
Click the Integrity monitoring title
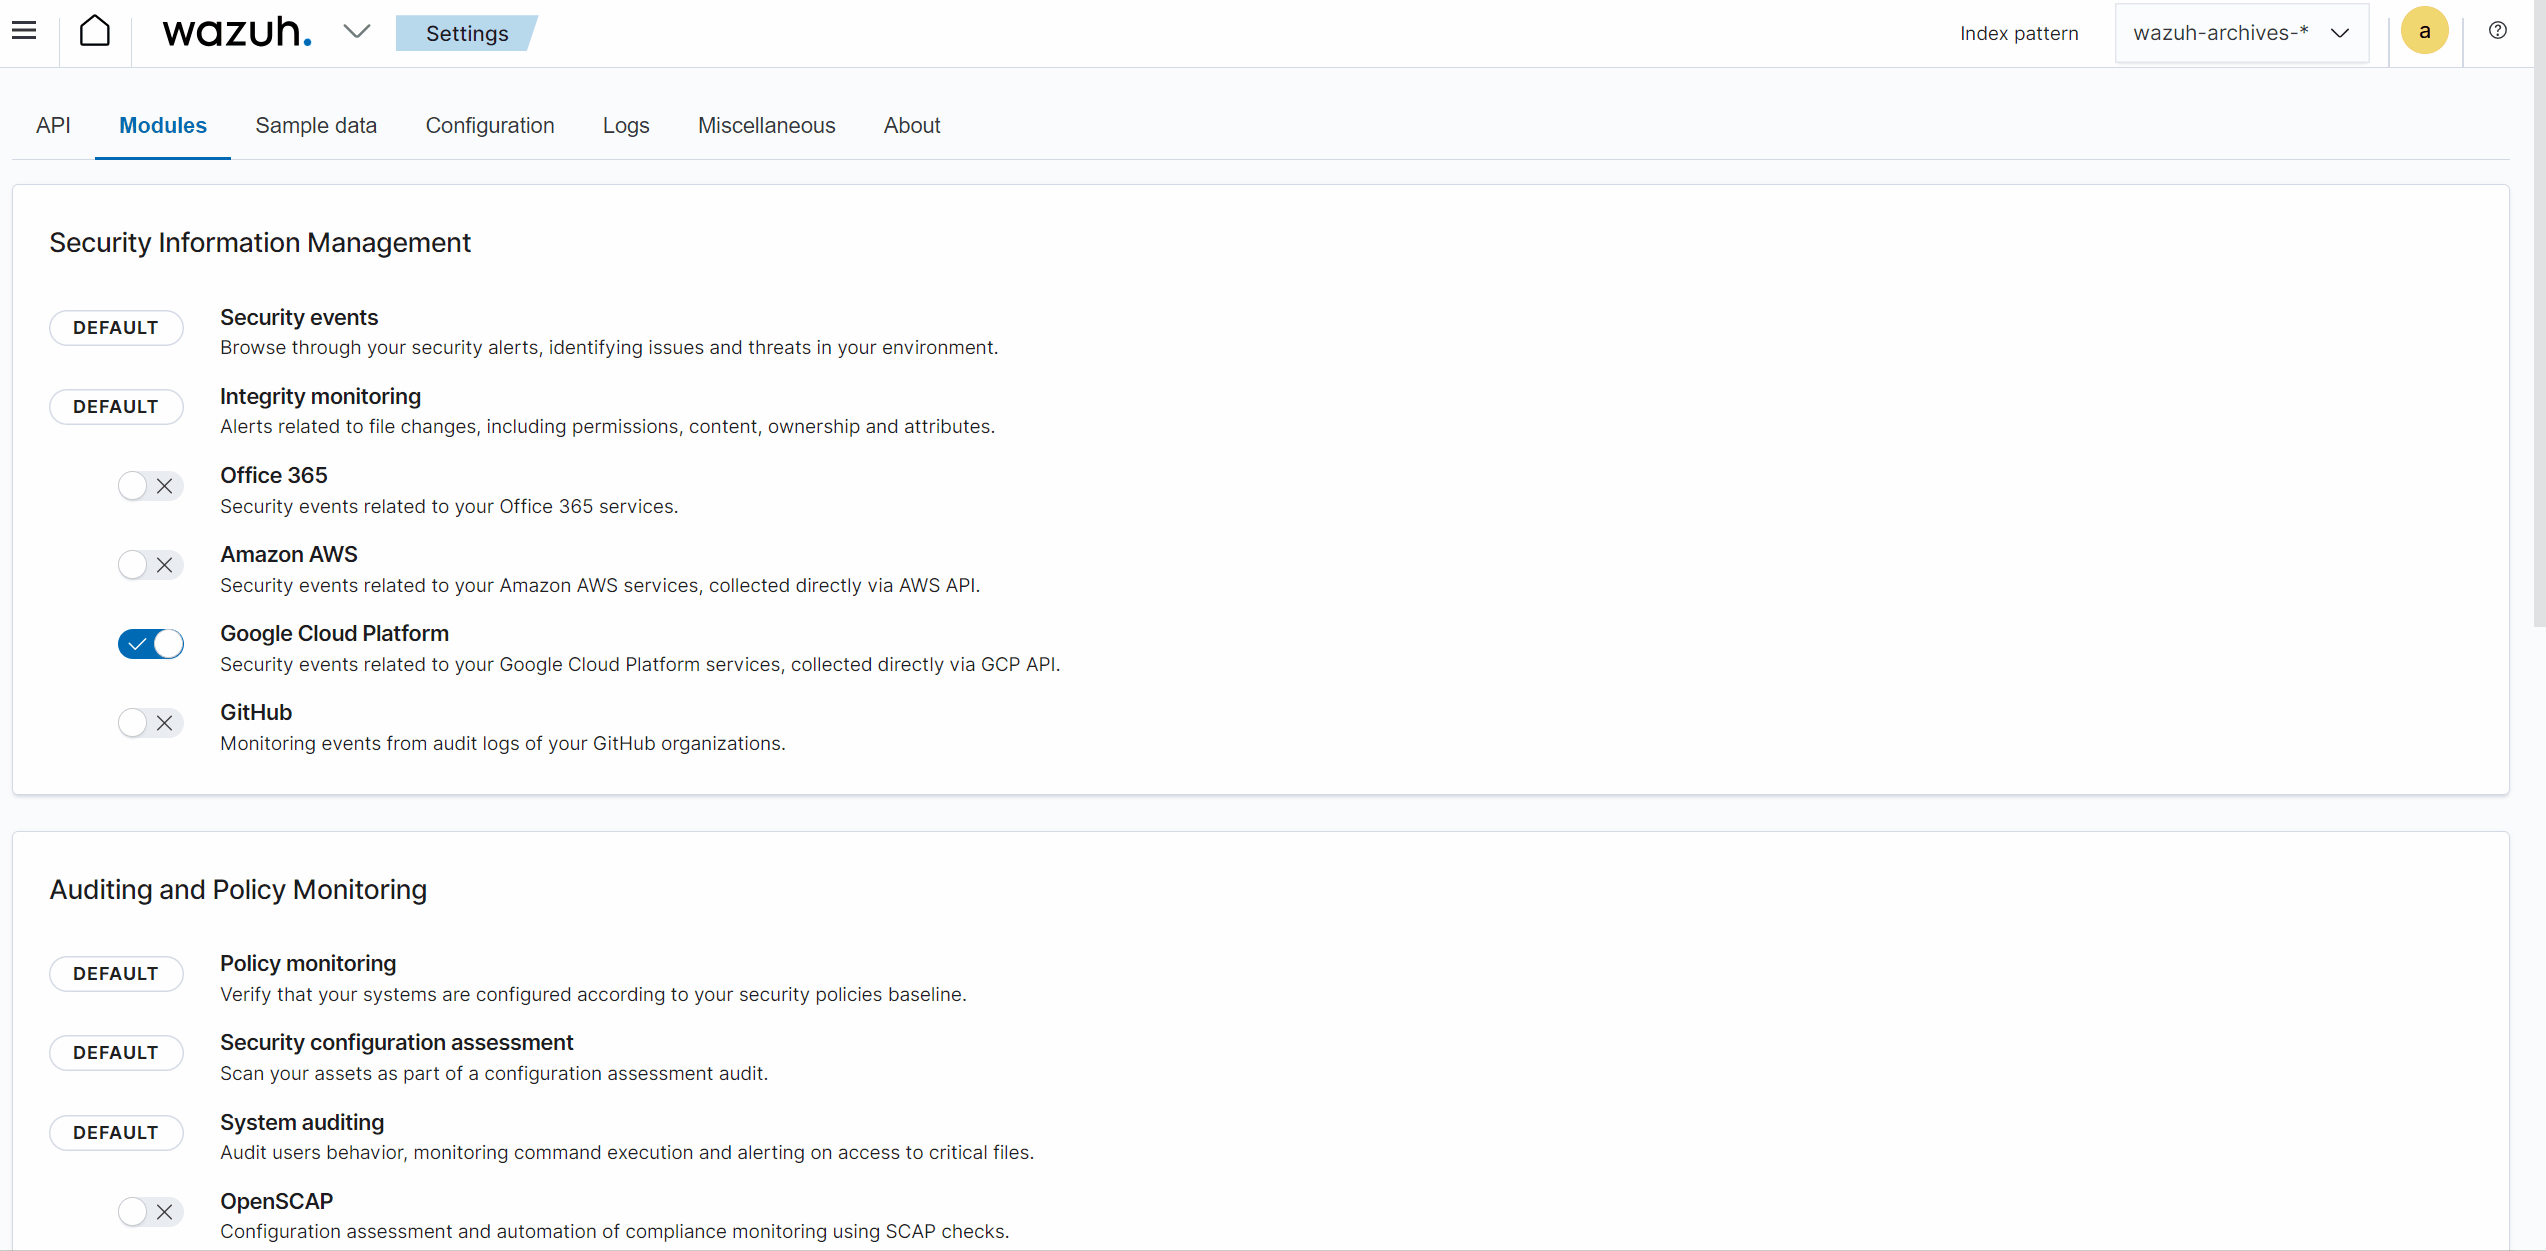pyautogui.click(x=320, y=396)
